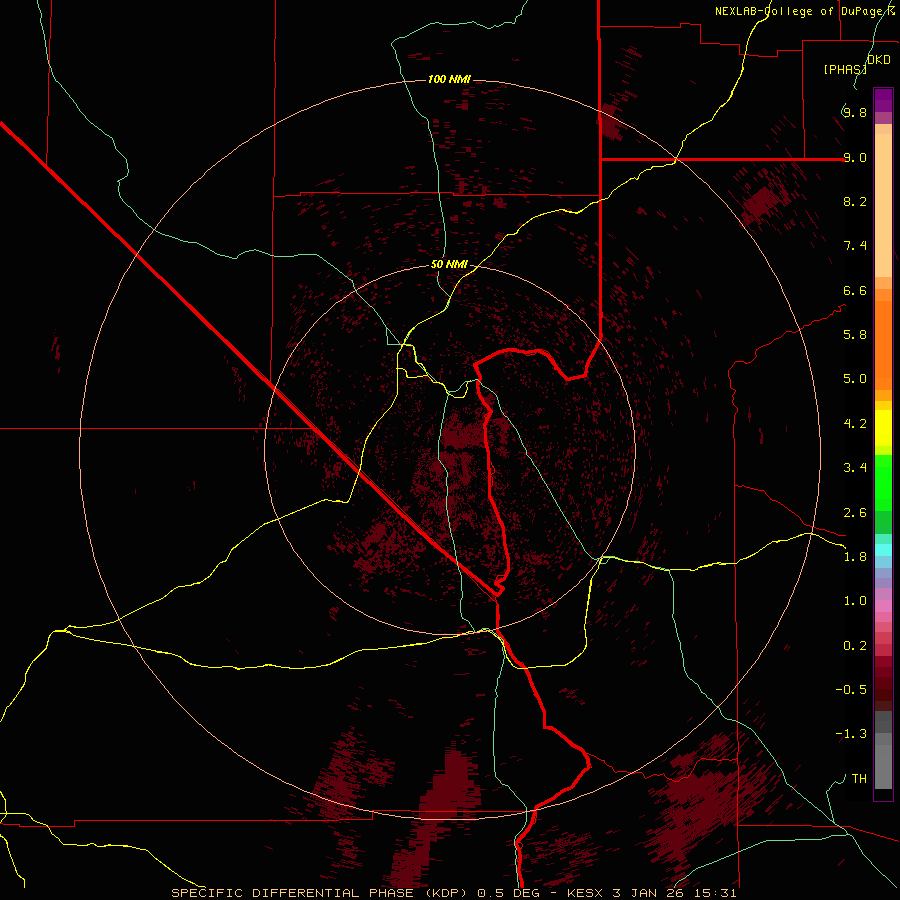Viewport: 900px width, 900px height.
Task: Select the [PHAS] label above the color scale
Action: click(x=845, y=69)
